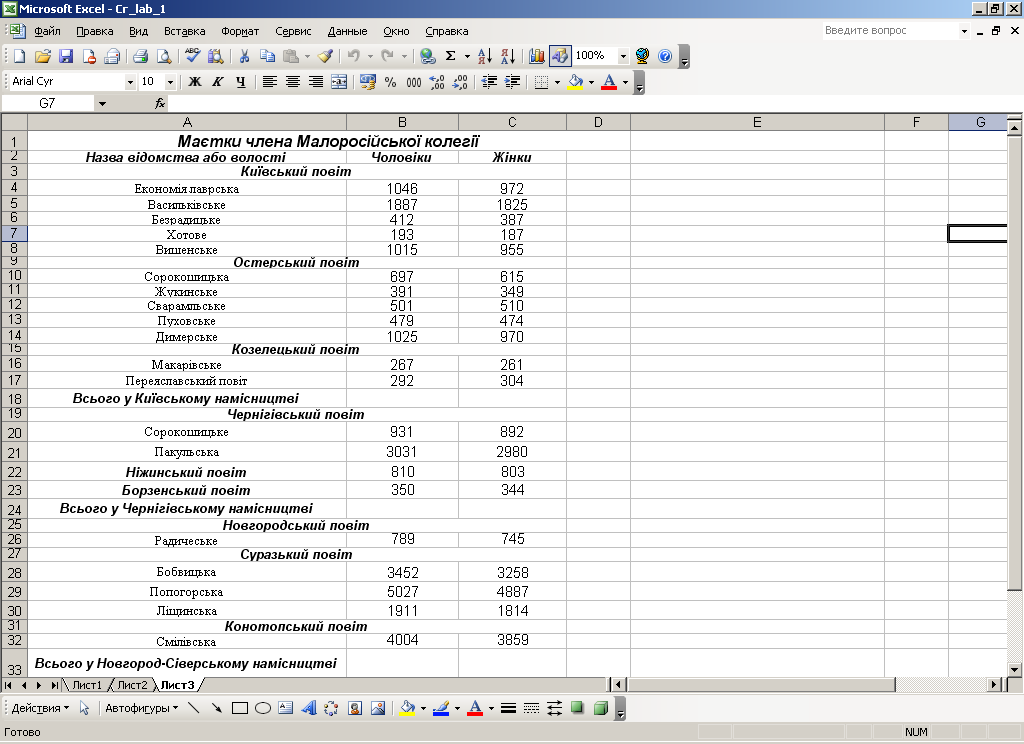Image resolution: width=1024 pixels, height=744 pixels.
Task: Sort descending with the Z-A icon
Action: pos(507,56)
